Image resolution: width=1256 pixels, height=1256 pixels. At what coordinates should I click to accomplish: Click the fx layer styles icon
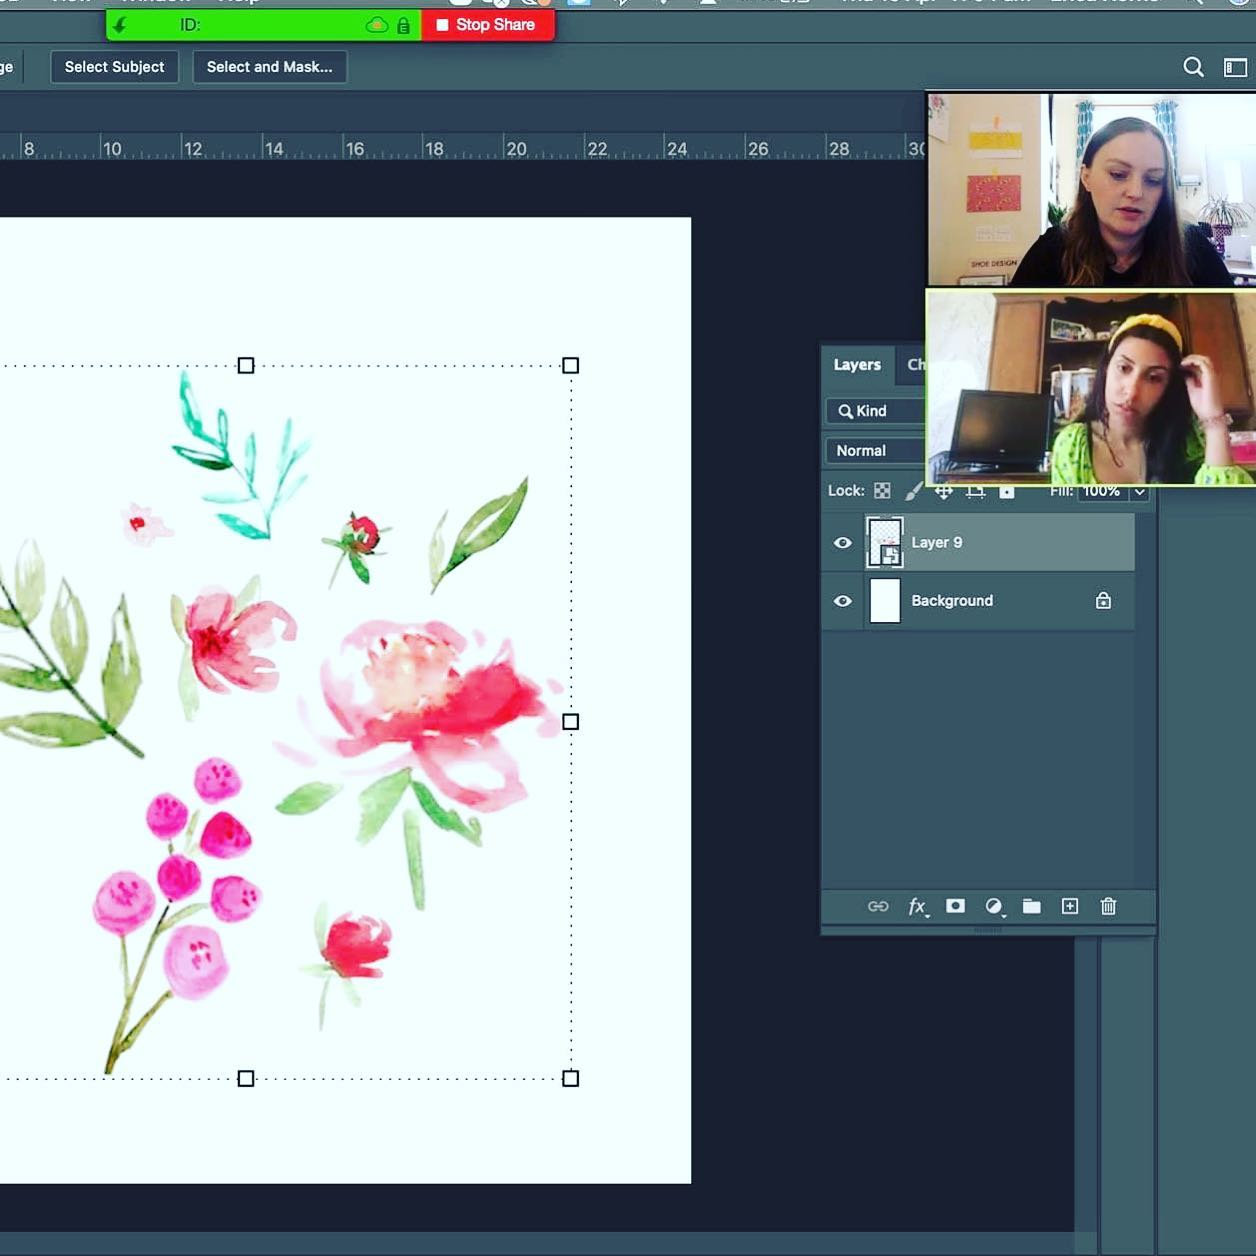coord(918,906)
